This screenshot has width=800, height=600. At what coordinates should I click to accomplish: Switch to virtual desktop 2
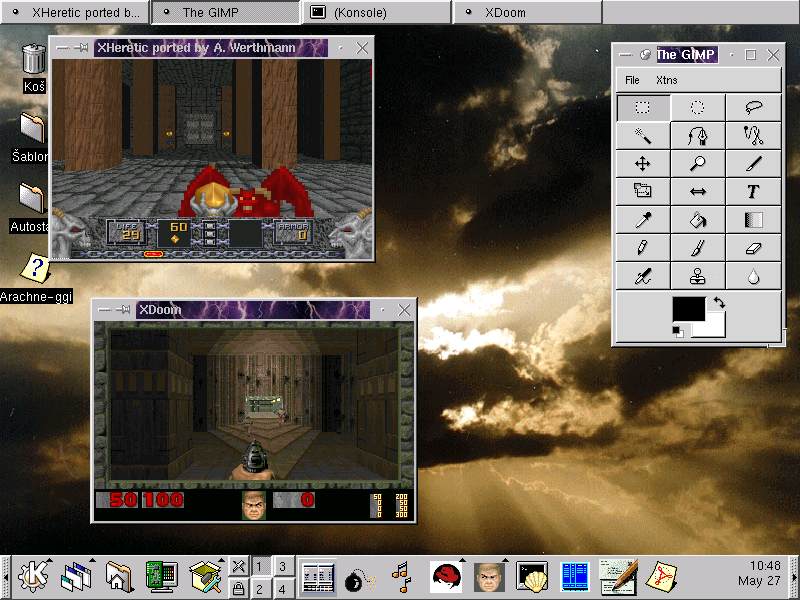[x=260, y=588]
